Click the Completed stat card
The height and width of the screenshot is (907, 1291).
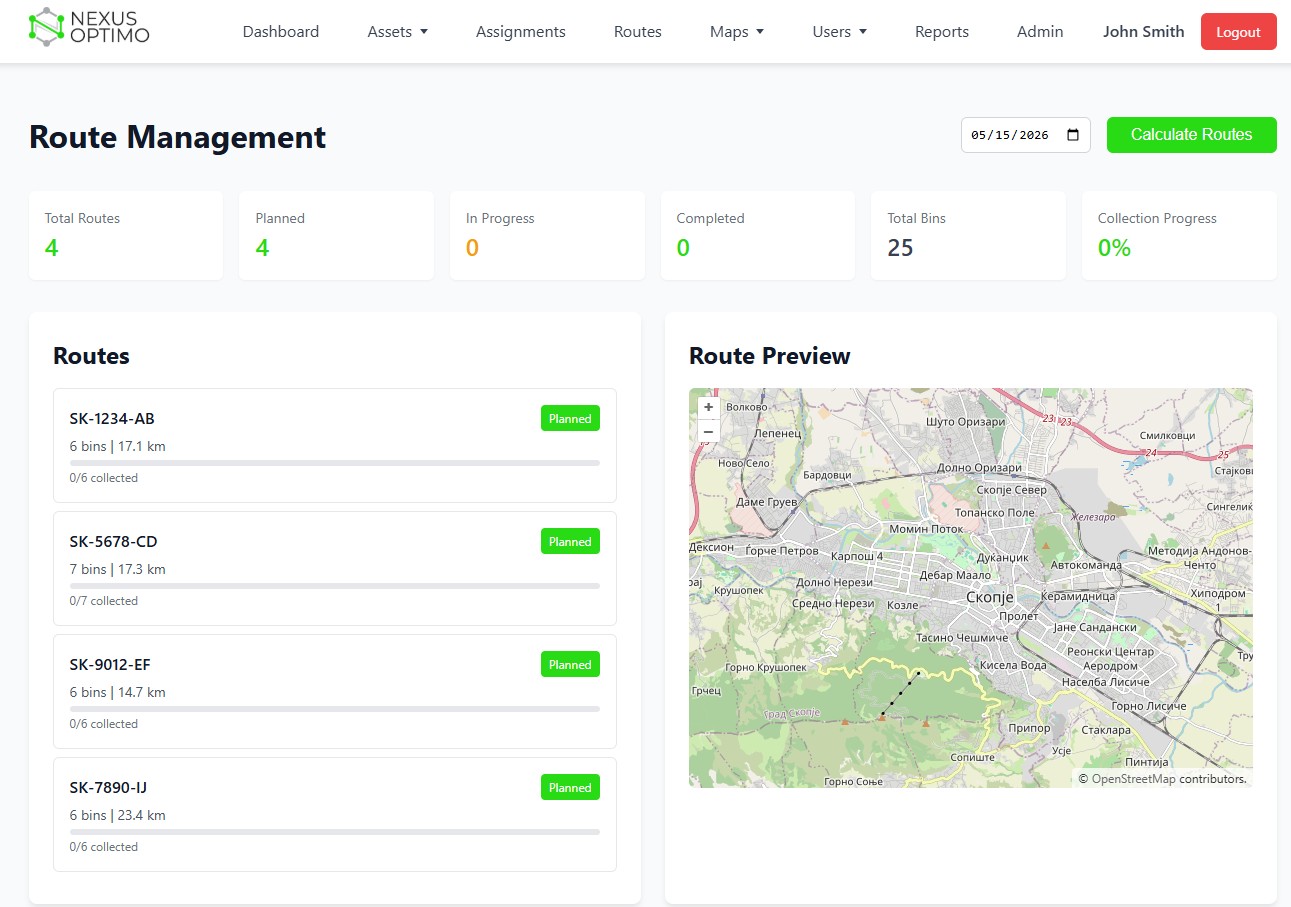(x=758, y=236)
